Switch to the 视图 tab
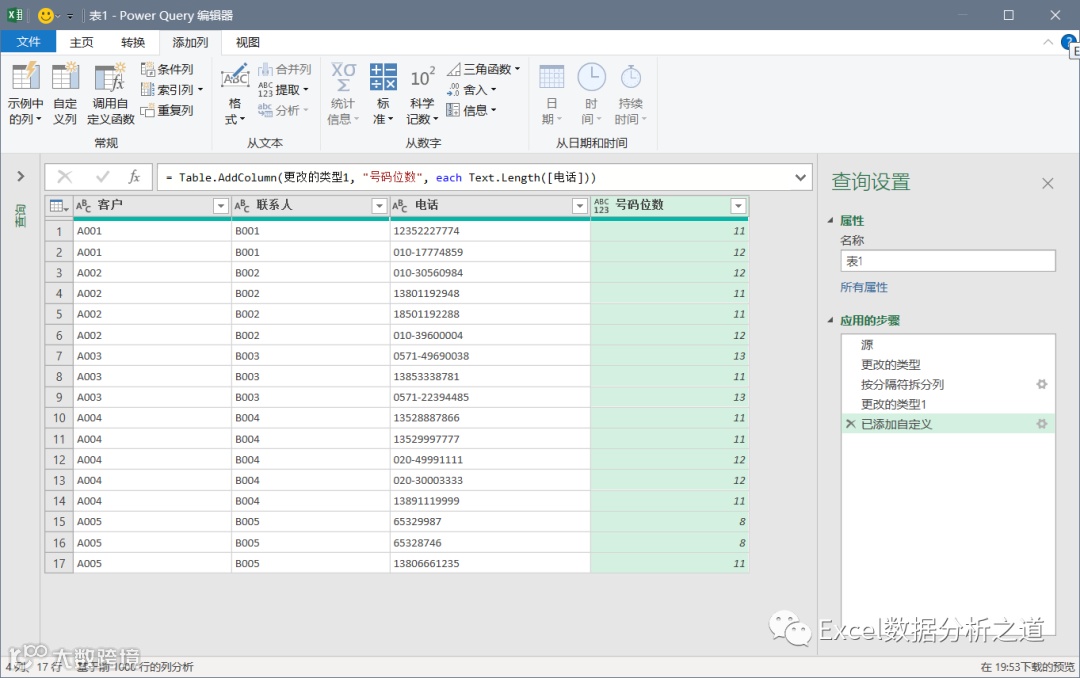This screenshot has height=678, width=1080. (x=248, y=42)
